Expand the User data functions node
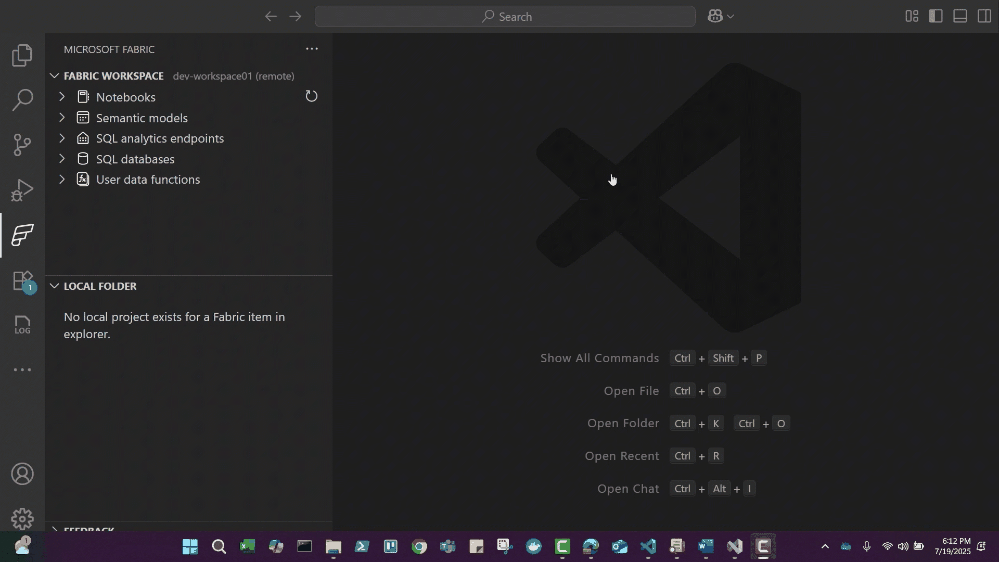The width and height of the screenshot is (999, 562). (62, 180)
